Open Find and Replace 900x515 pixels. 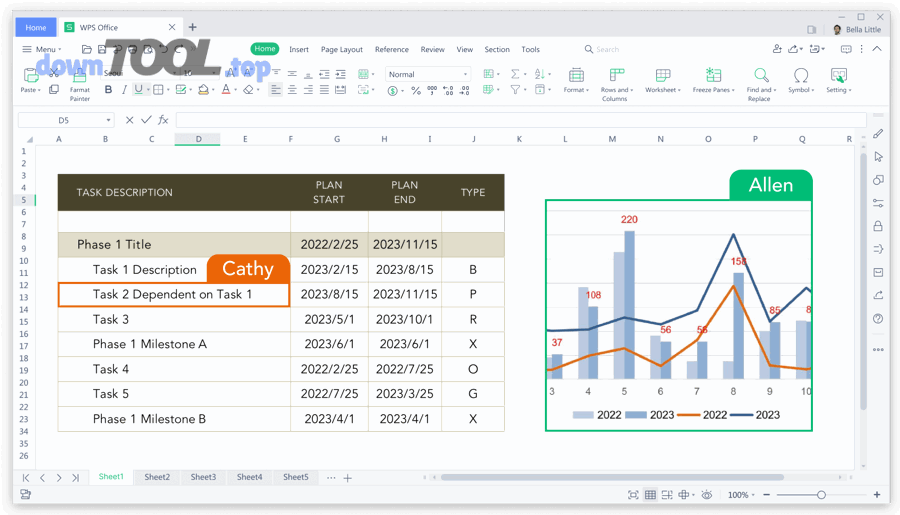point(761,84)
